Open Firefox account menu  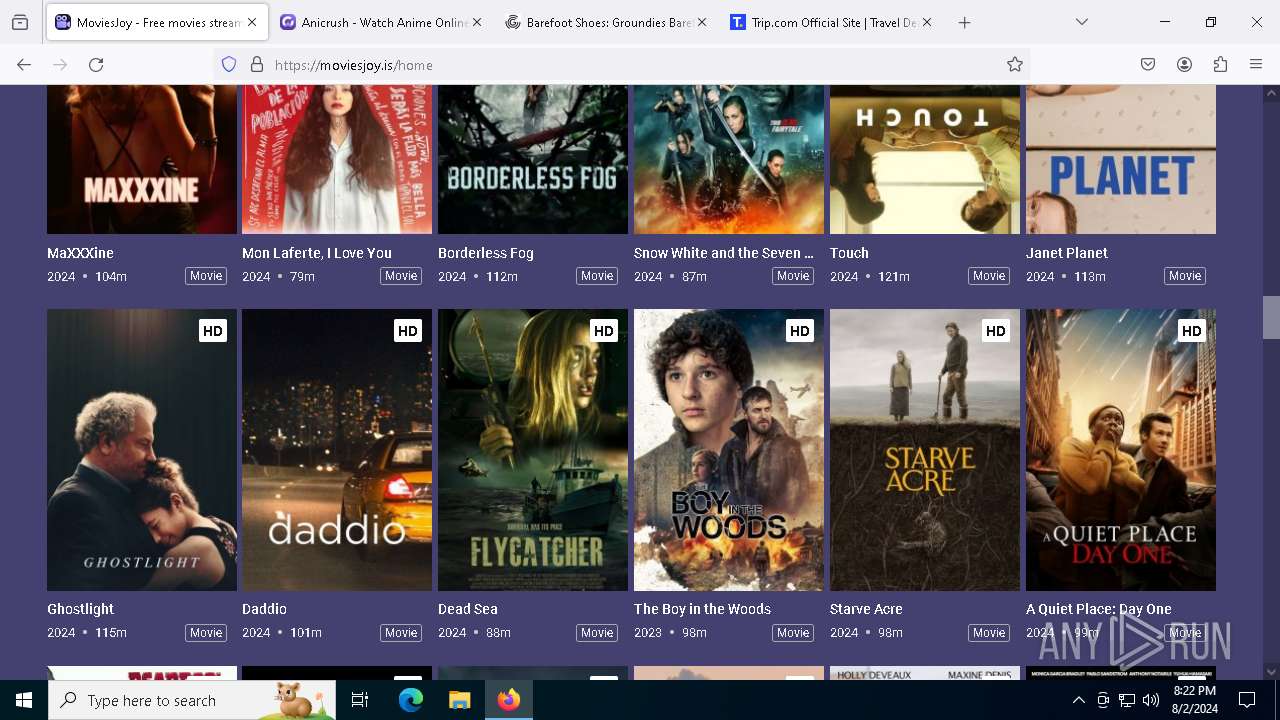pos(1184,65)
